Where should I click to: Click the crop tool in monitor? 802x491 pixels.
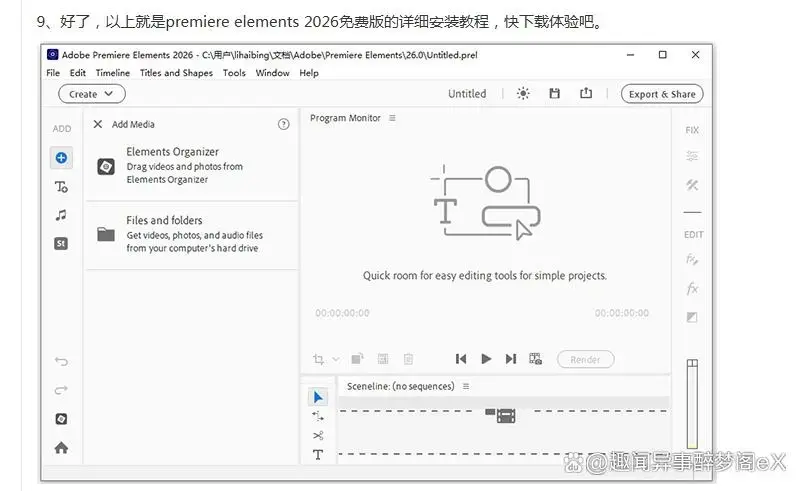318,360
